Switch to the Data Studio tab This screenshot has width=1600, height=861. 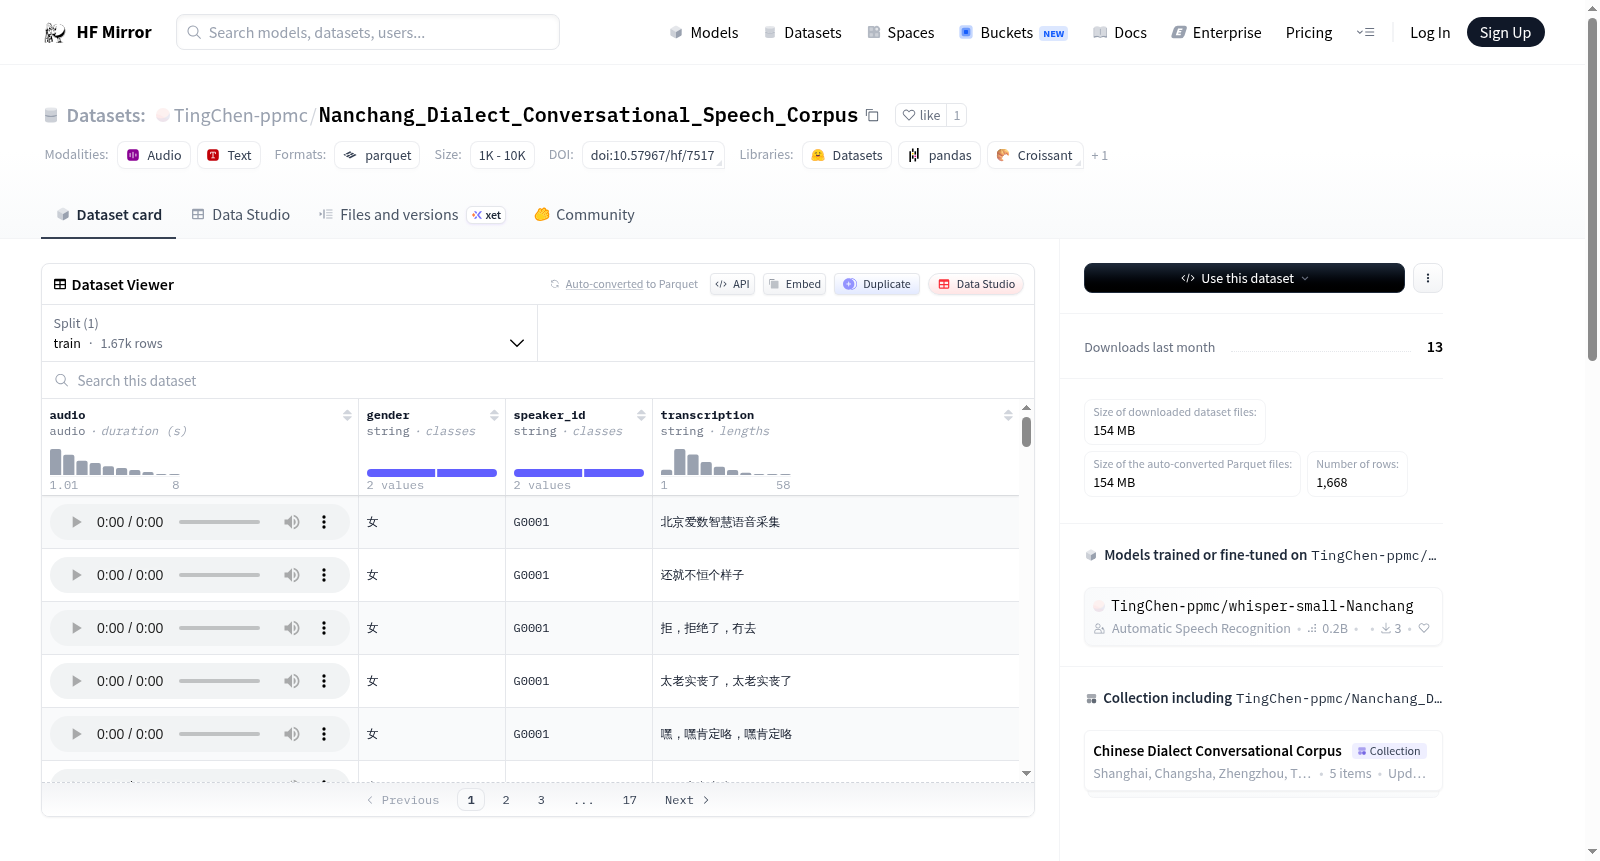click(241, 215)
